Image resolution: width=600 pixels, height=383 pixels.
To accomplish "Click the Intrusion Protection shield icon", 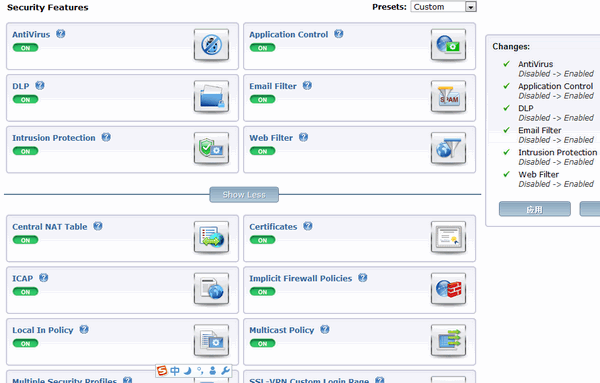I will click(211, 148).
